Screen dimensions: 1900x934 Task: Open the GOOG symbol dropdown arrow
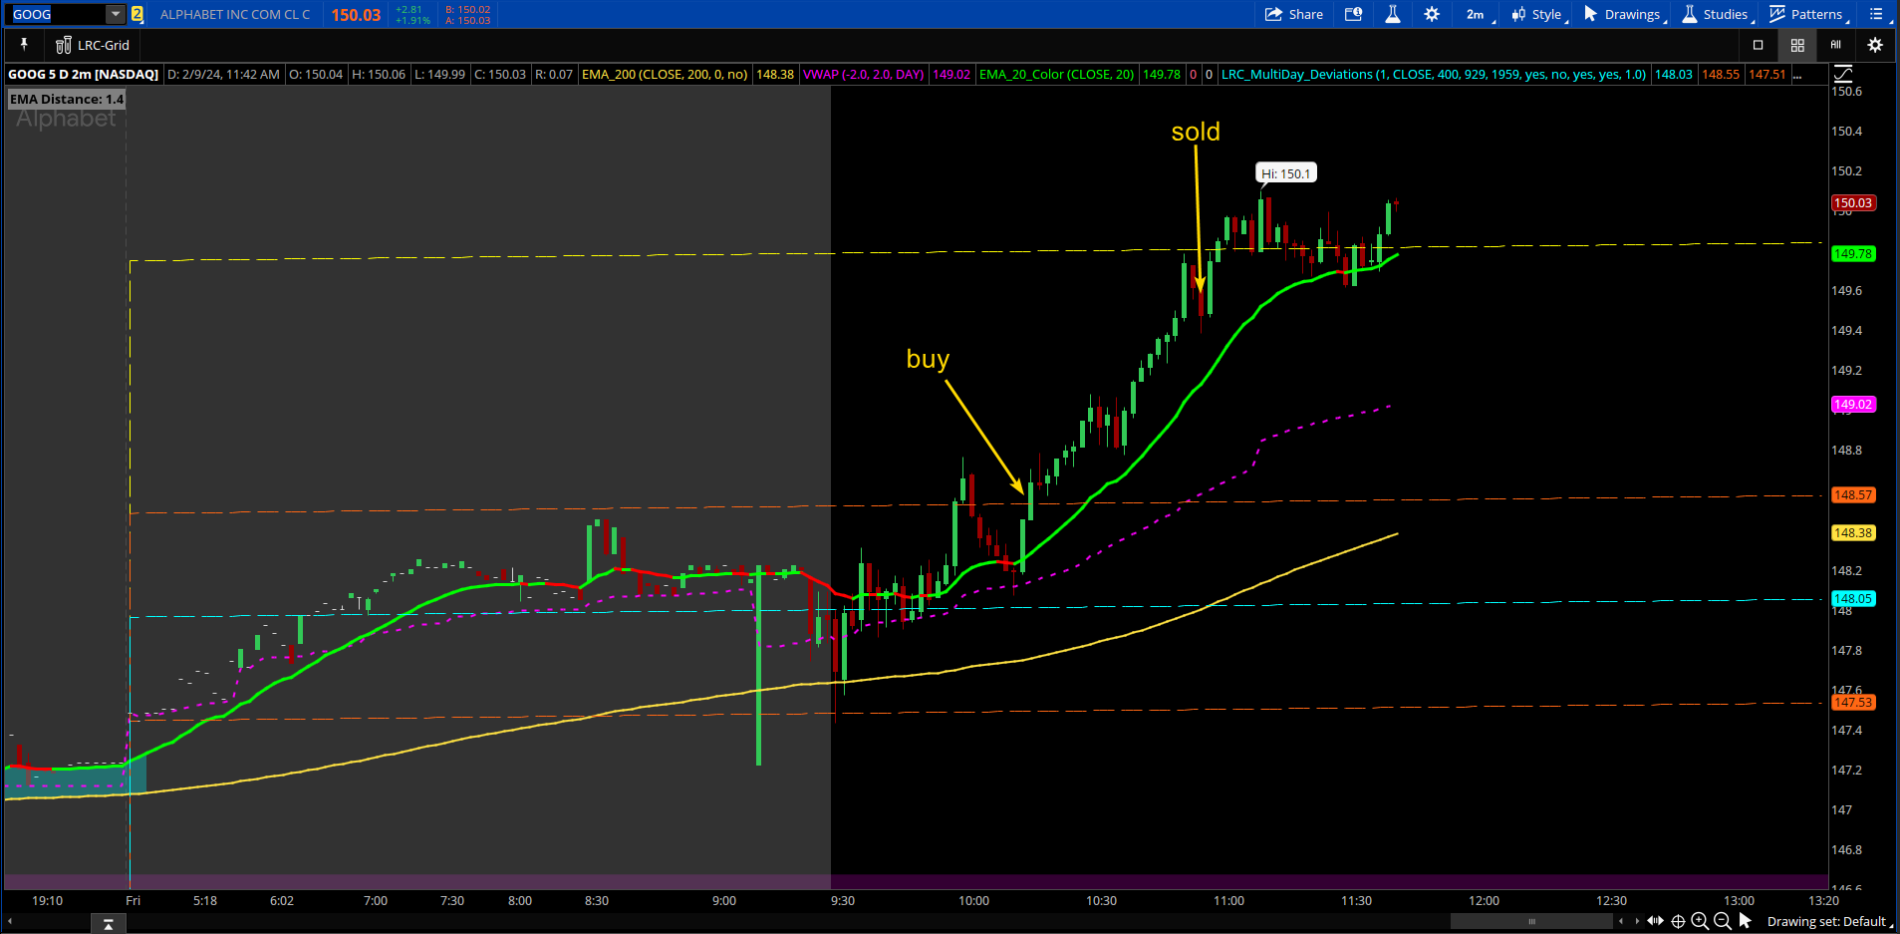[115, 14]
